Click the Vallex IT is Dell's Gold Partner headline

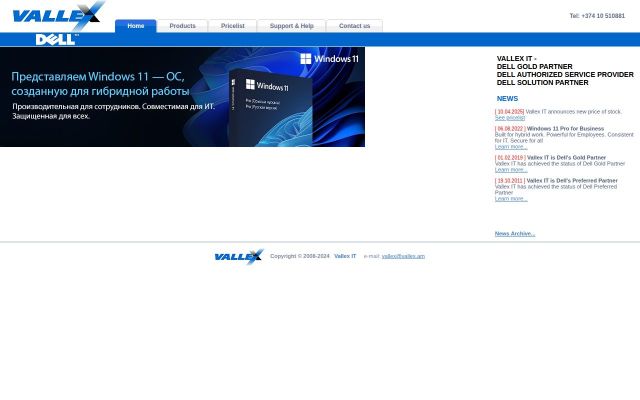tap(566, 158)
